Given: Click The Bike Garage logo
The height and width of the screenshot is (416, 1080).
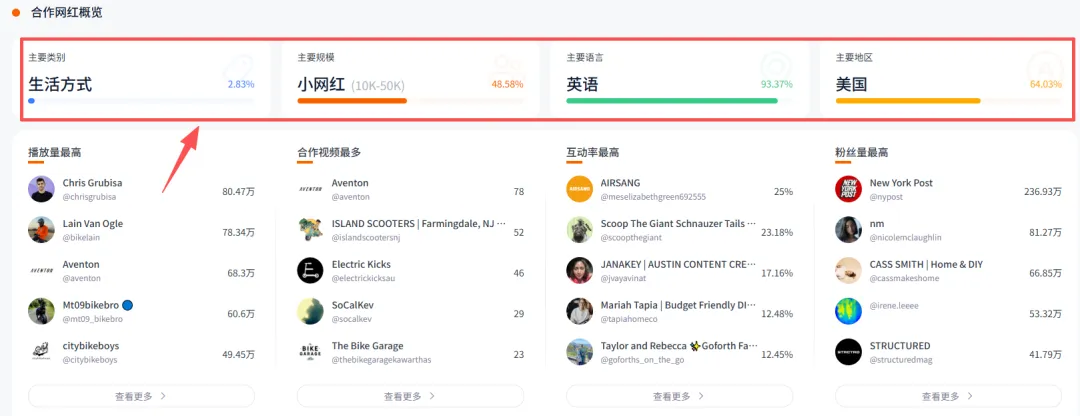Looking at the screenshot, I should 311,352.
